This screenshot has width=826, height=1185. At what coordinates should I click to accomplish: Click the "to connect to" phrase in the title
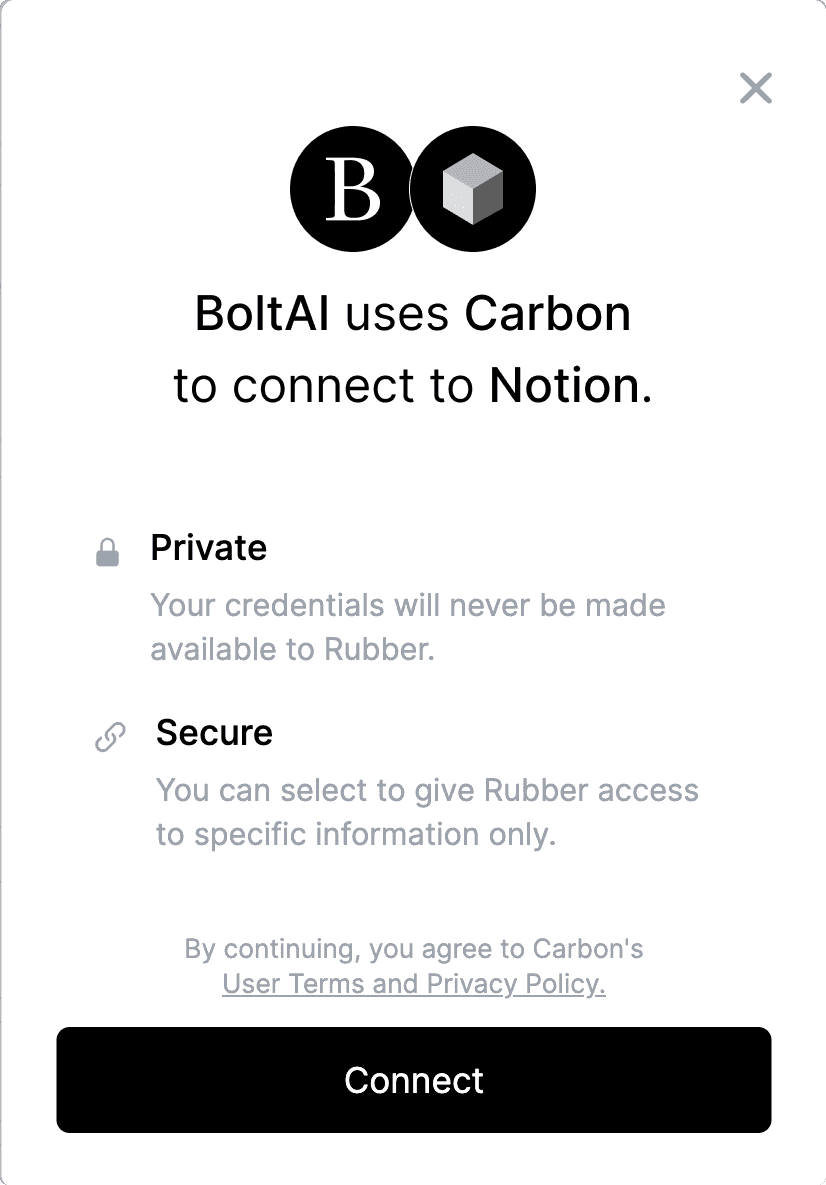point(323,385)
